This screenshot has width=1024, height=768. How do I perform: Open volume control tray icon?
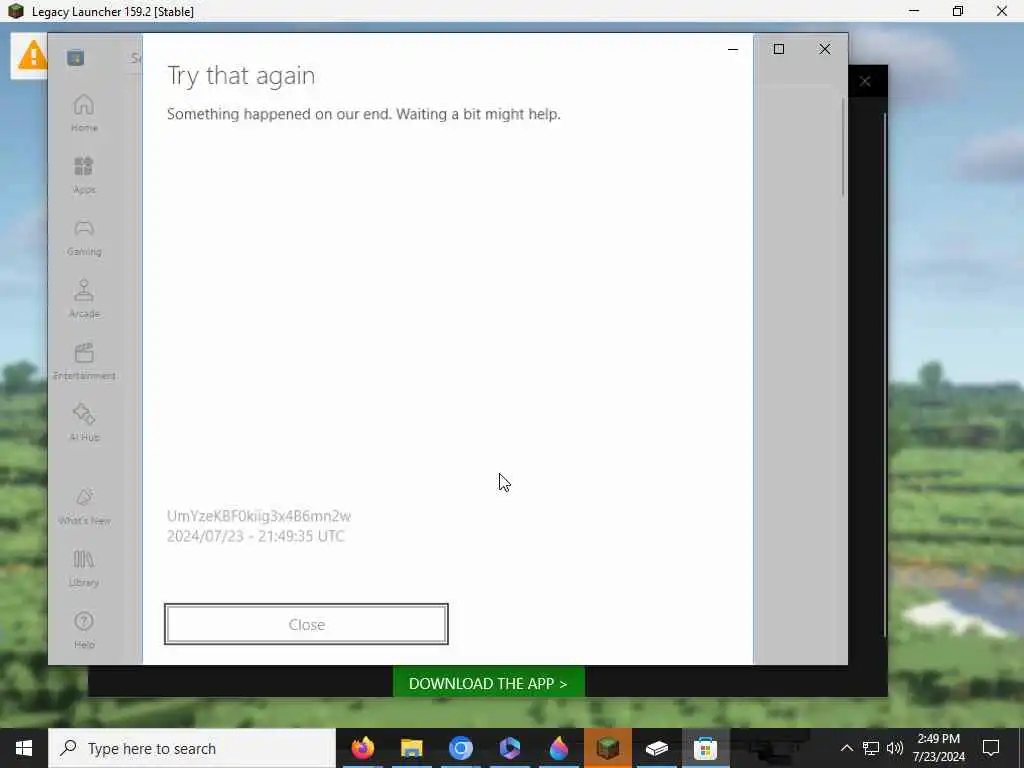coord(895,748)
